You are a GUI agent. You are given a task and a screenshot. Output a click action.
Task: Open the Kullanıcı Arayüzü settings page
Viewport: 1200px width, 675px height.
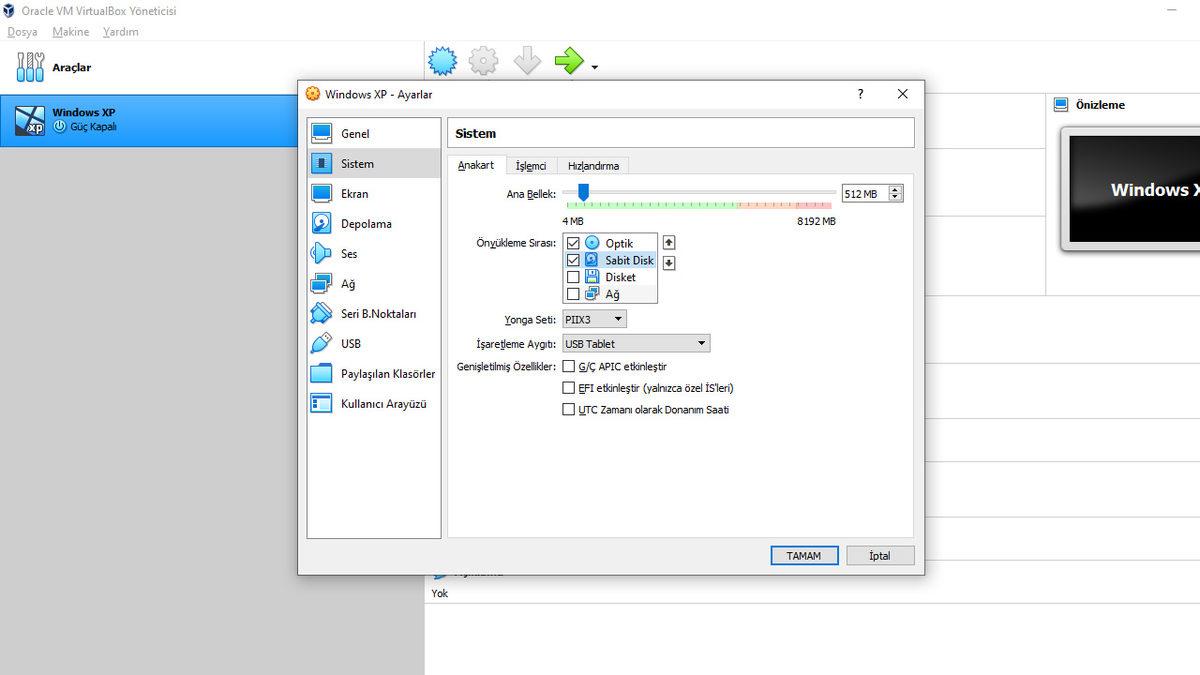click(x=324, y=403)
